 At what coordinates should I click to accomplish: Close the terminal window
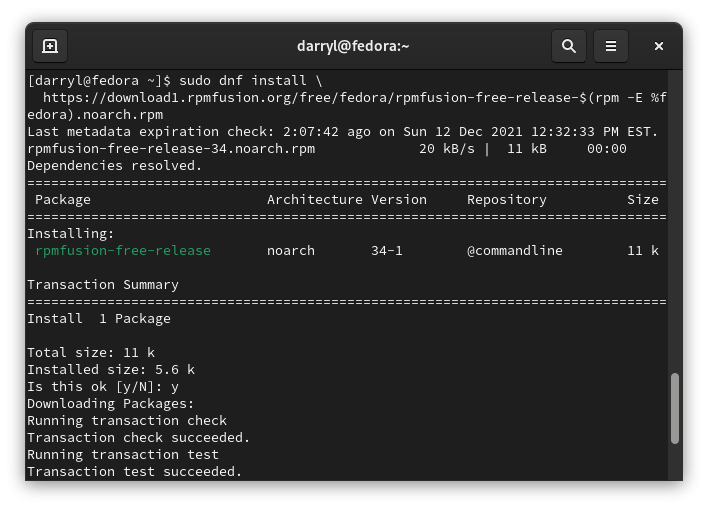pos(659,46)
